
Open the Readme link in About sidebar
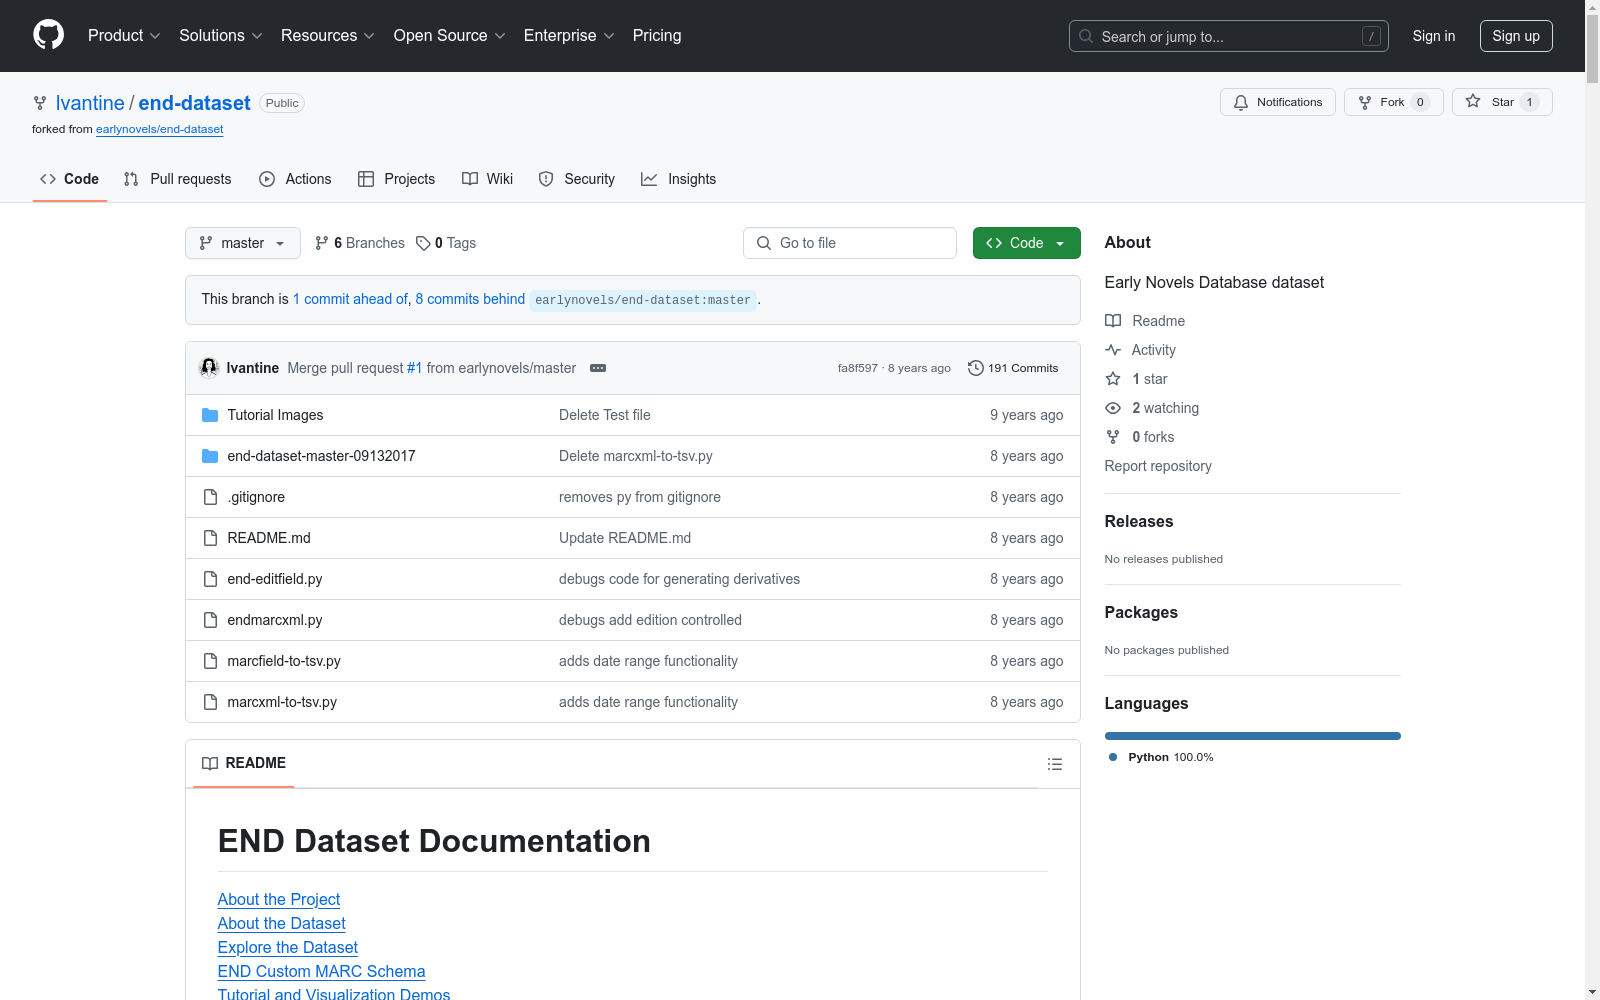(x=1145, y=321)
